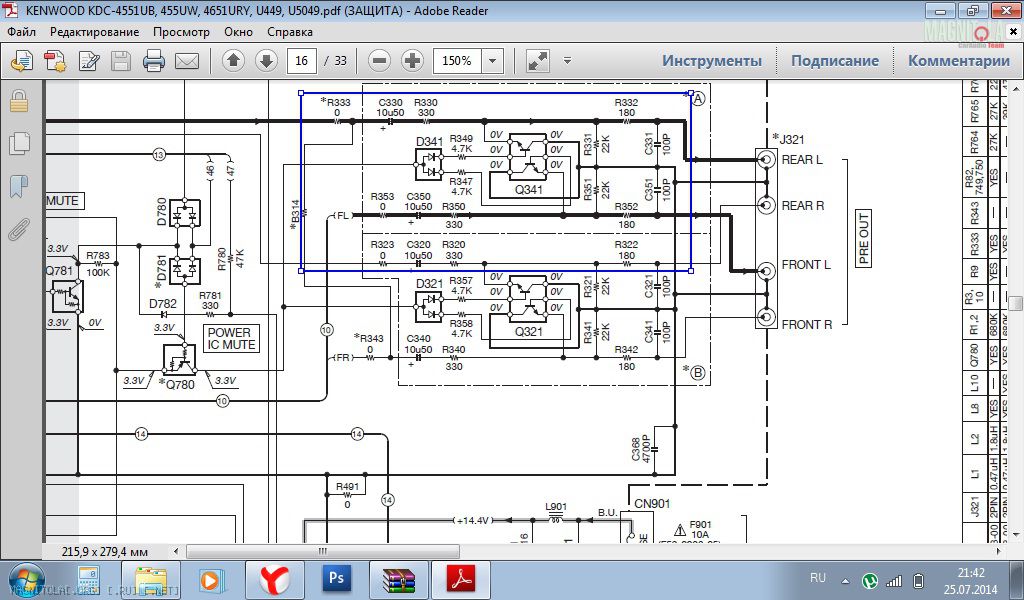This screenshot has width=1024, height=600.
Task: Click the Create PDF toolbar icon
Action: pyautogui.click(x=55, y=61)
